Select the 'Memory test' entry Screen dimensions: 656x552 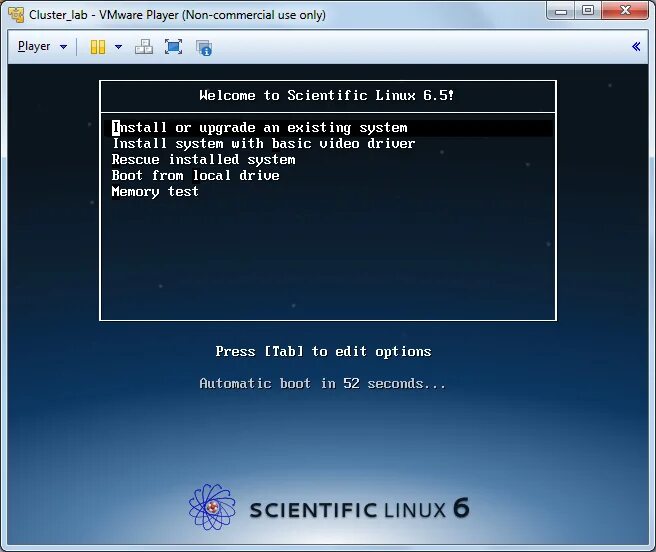(x=155, y=191)
